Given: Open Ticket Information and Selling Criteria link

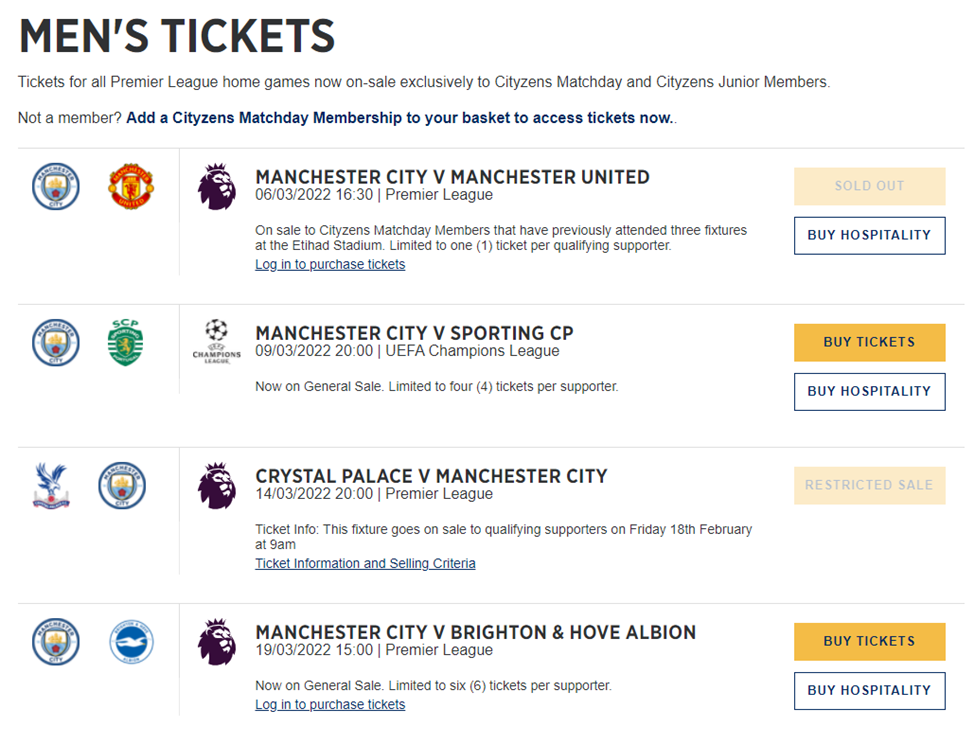Looking at the screenshot, I should point(365,563).
